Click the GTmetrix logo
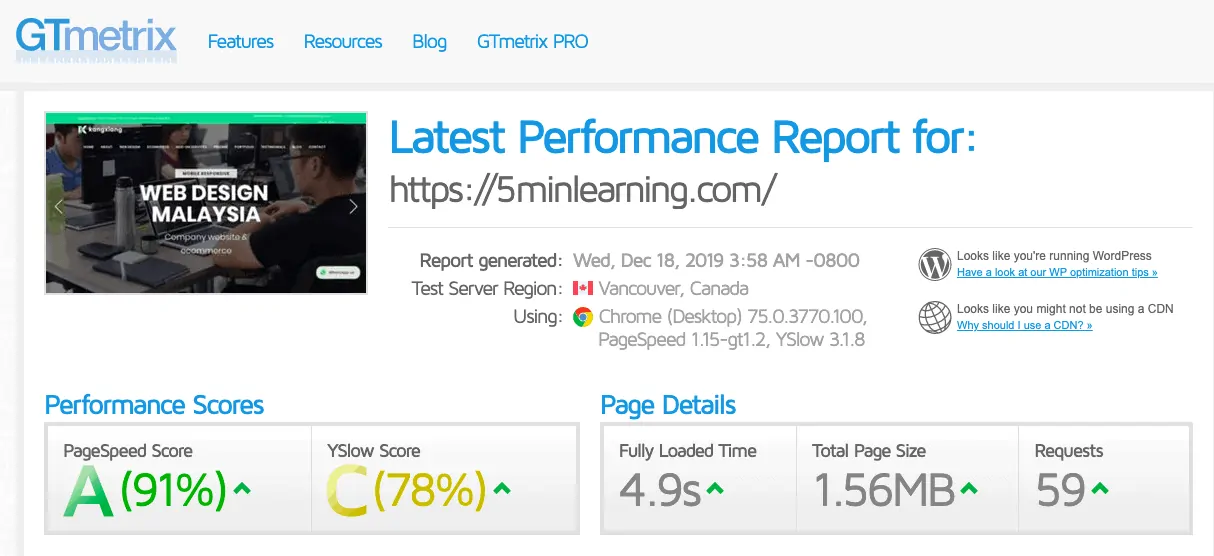 pos(96,39)
